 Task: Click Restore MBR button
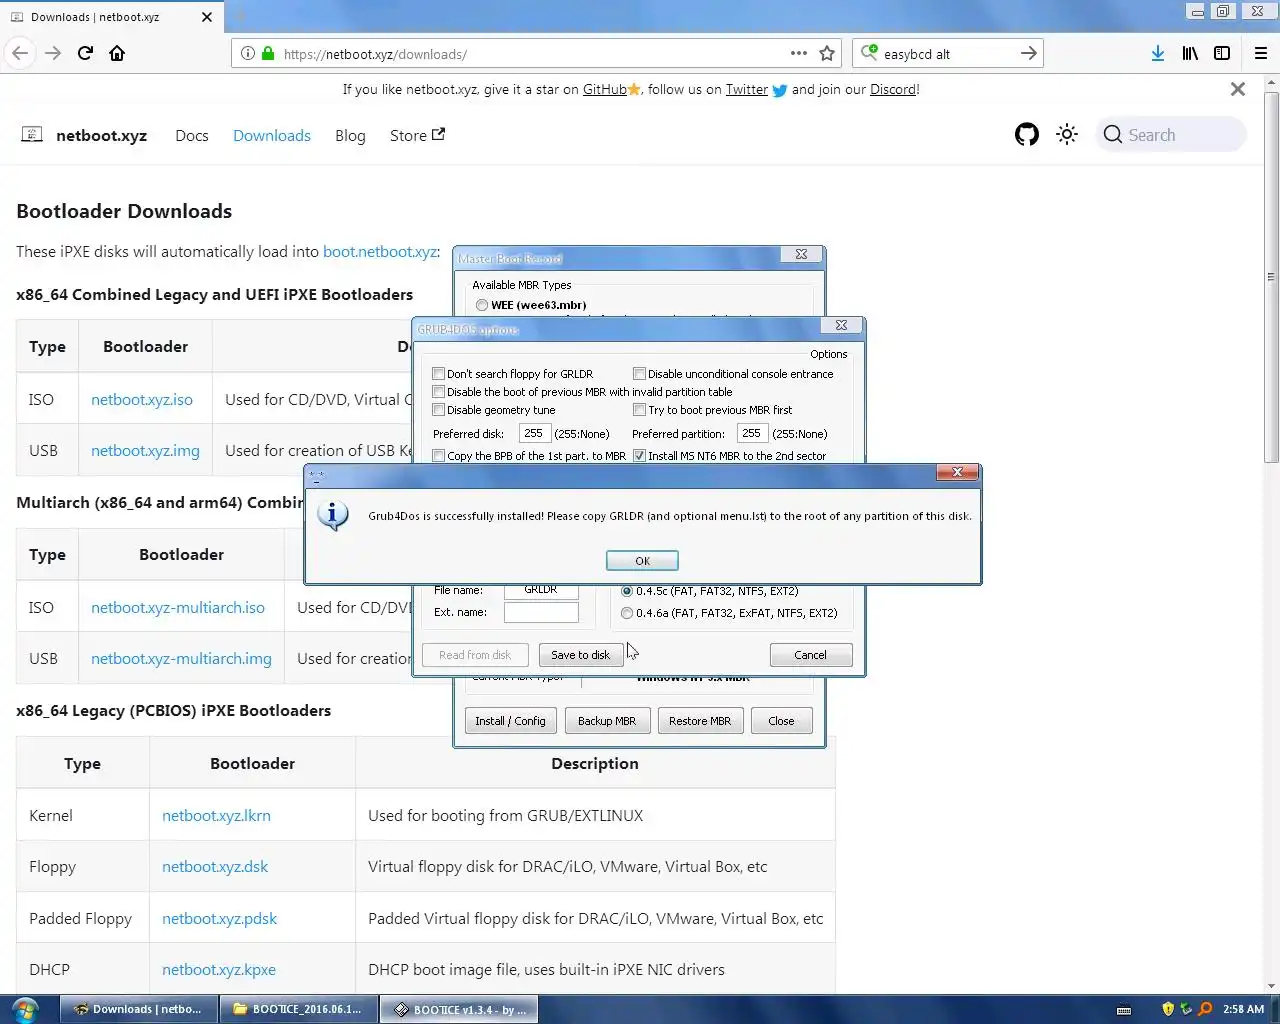[700, 721]
